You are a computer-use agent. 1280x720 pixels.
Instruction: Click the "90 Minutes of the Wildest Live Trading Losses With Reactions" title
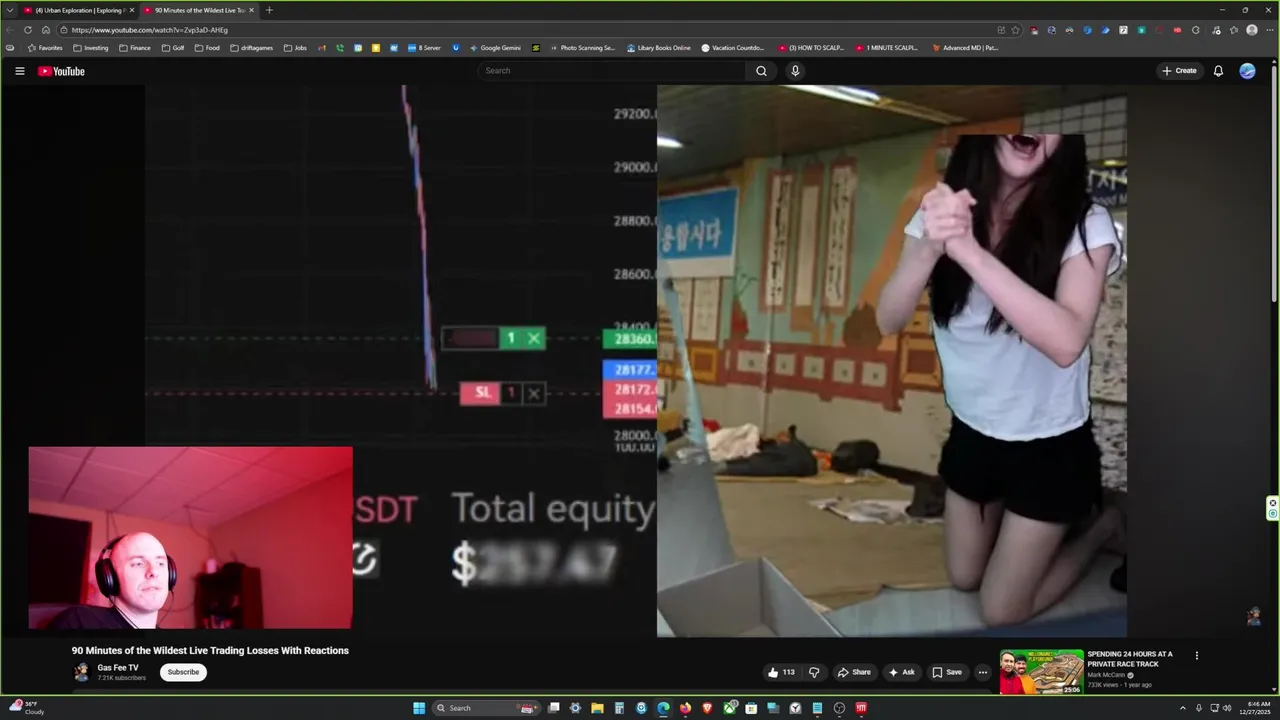point(210,650)
